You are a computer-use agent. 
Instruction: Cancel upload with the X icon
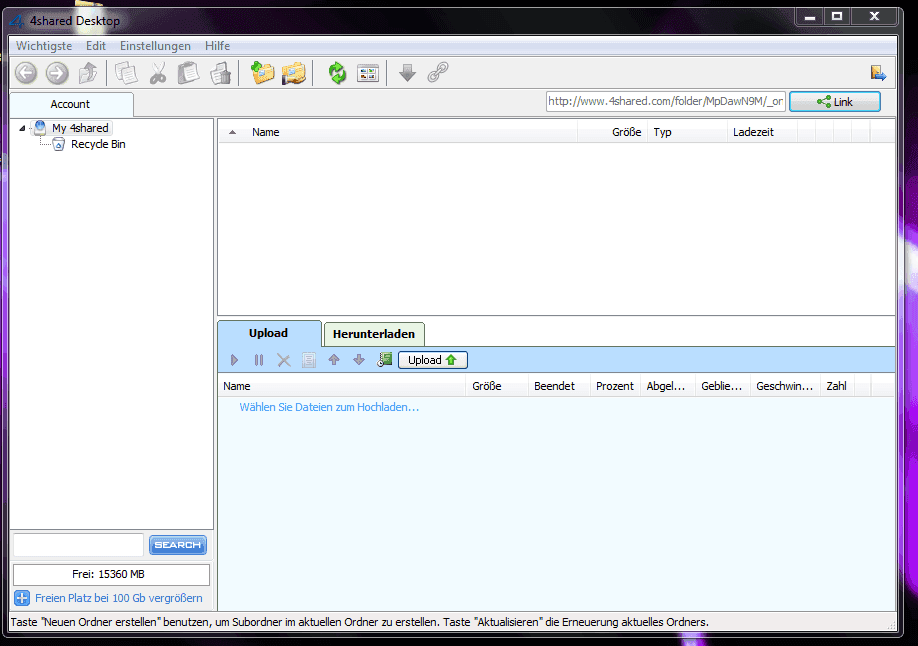(x=283, y=360)
